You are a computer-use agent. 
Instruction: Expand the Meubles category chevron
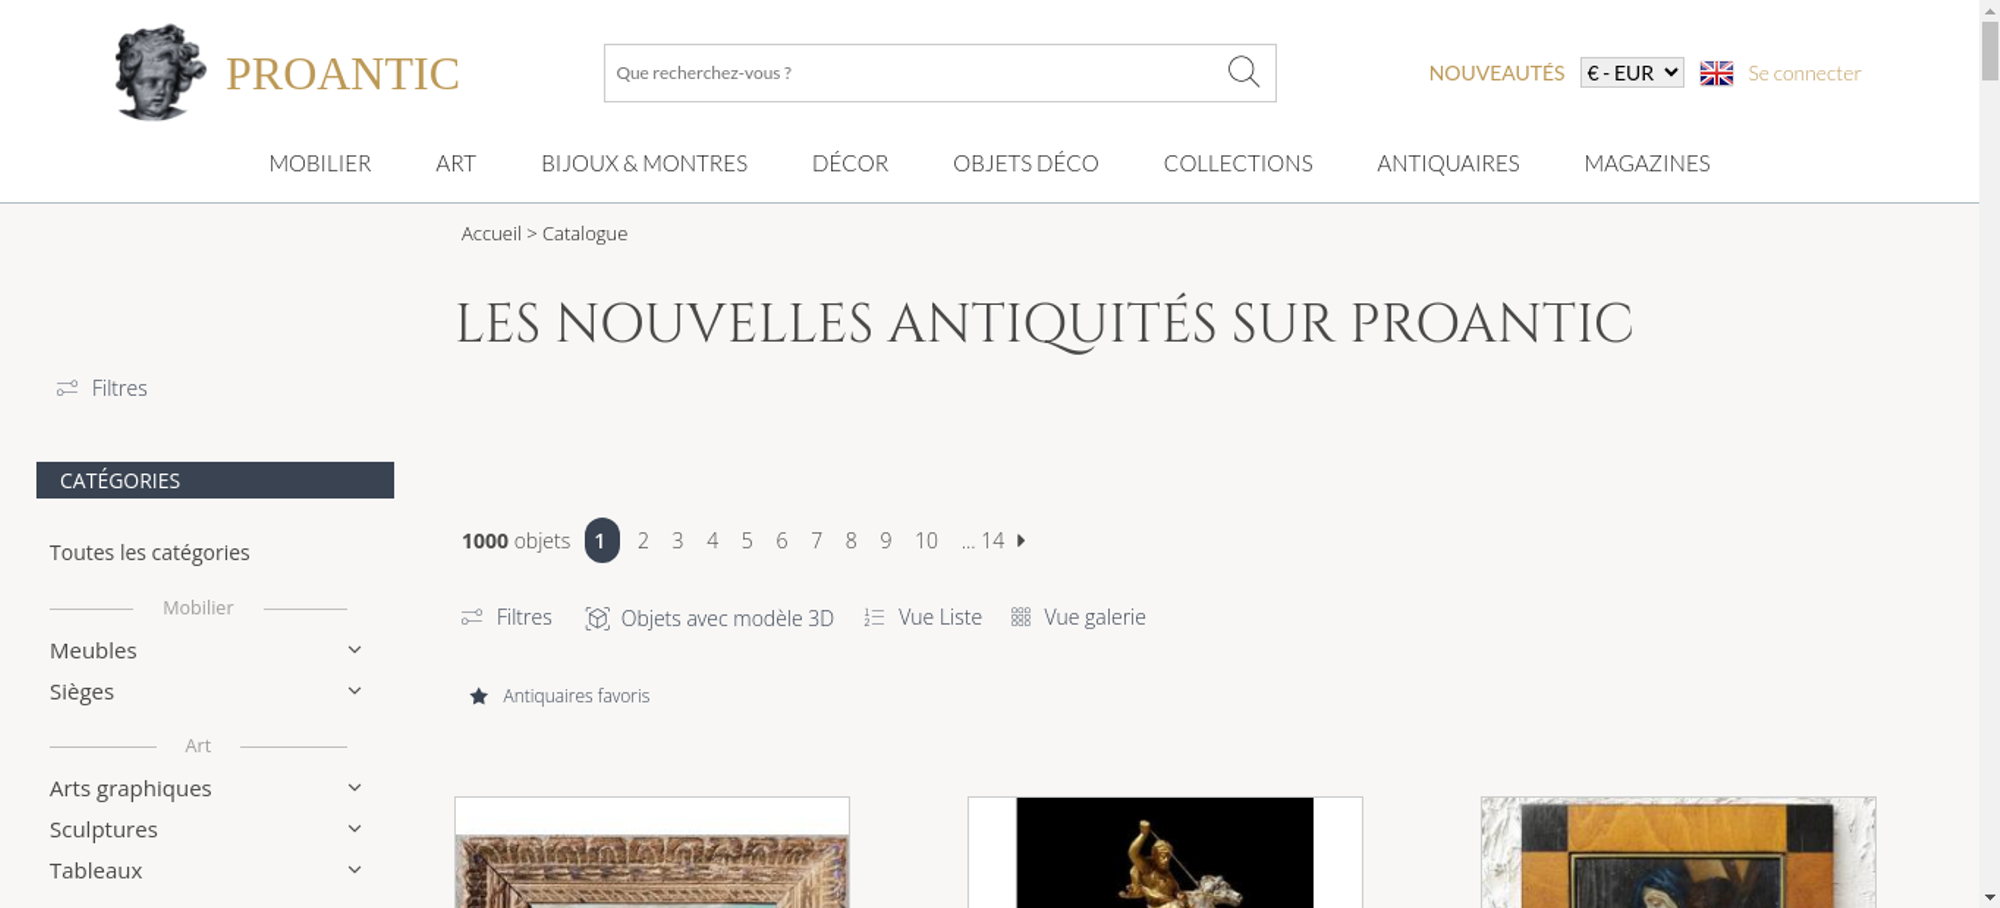pos(354,650)
